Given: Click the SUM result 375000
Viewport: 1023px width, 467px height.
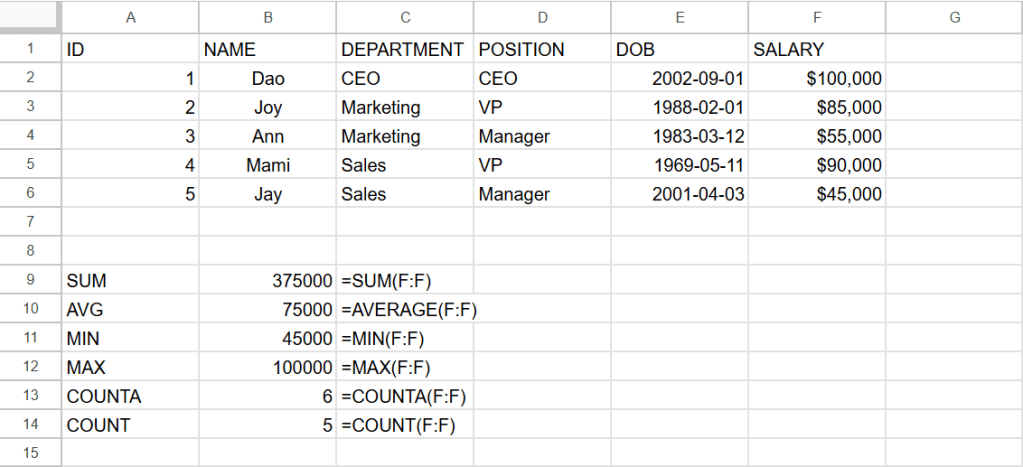Looking at the screenshot, I should 267,282.
